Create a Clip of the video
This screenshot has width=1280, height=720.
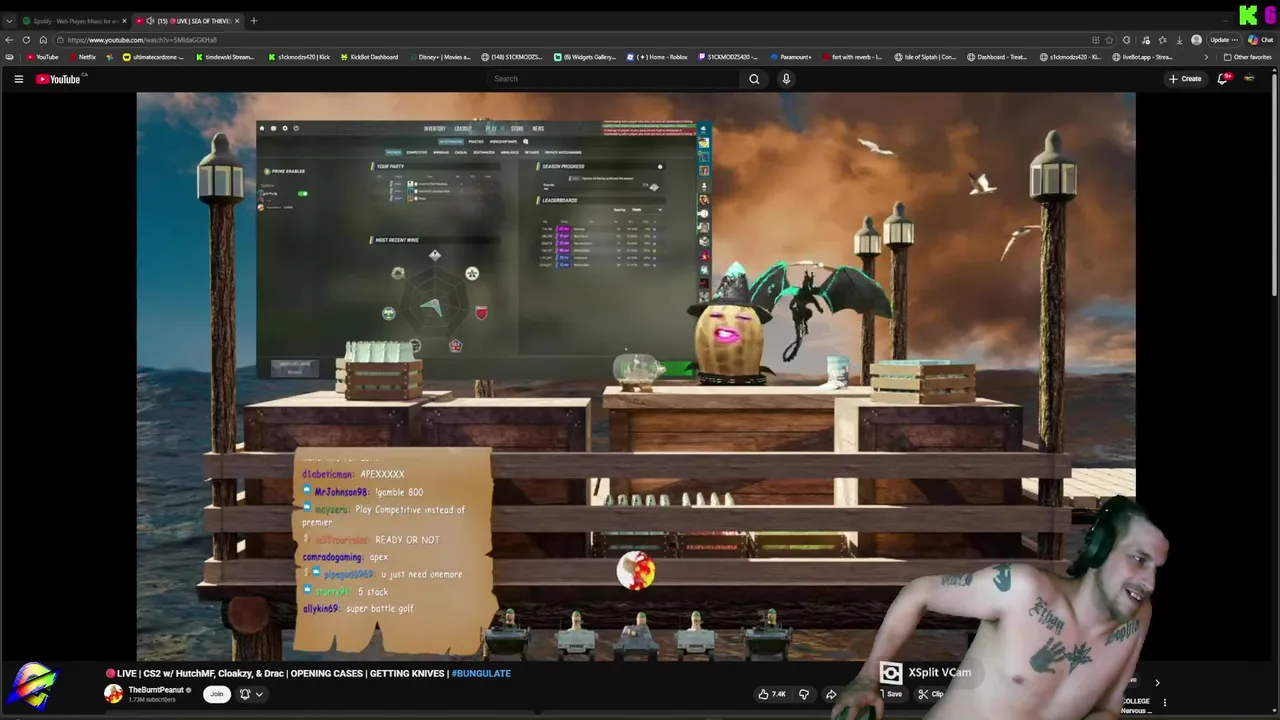[931, 694]
